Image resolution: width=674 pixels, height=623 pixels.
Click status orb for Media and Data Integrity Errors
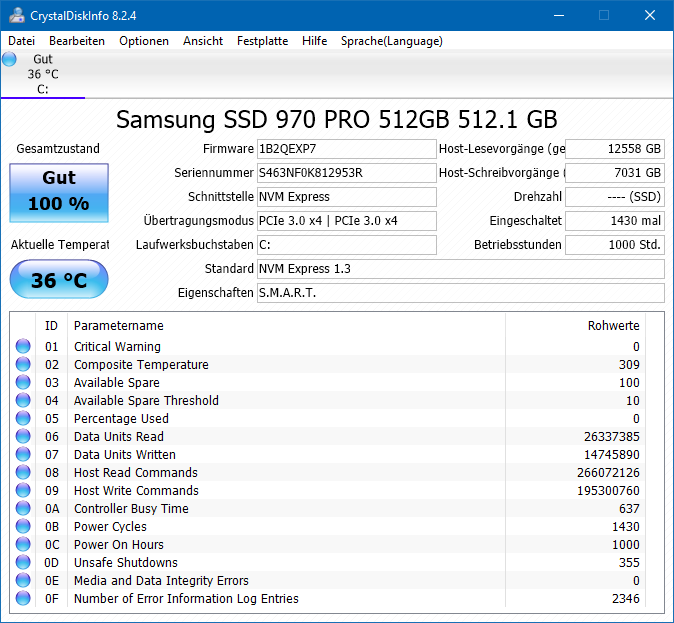23,580
